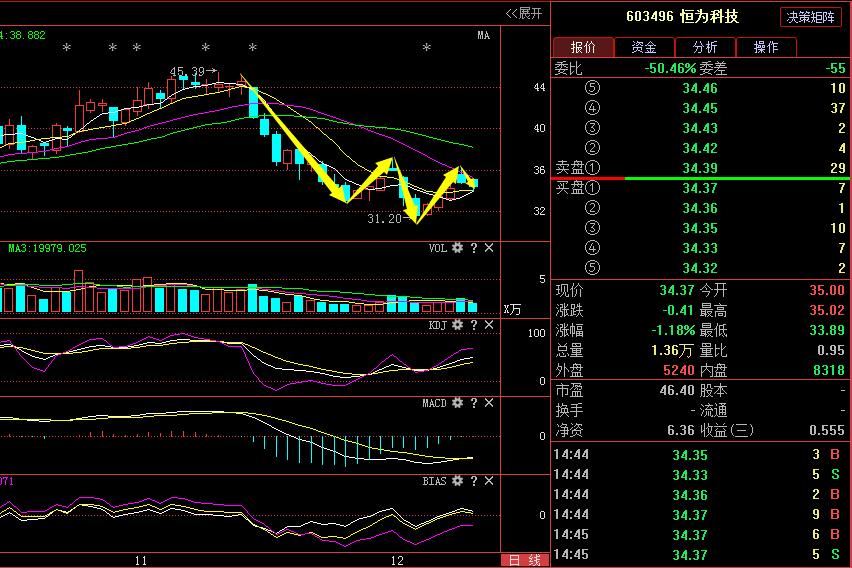
Task: Show help for the VOL indicator
Action: tap(474, 248)
